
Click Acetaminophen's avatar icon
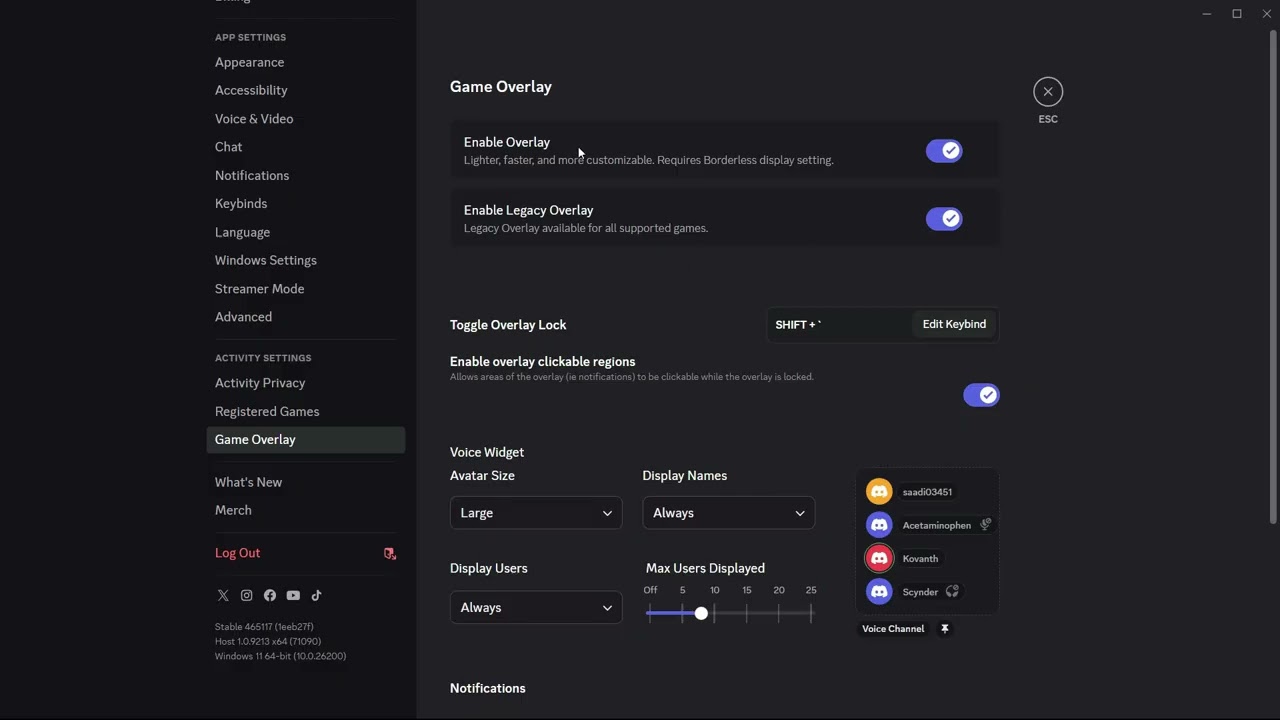point(879,525)
